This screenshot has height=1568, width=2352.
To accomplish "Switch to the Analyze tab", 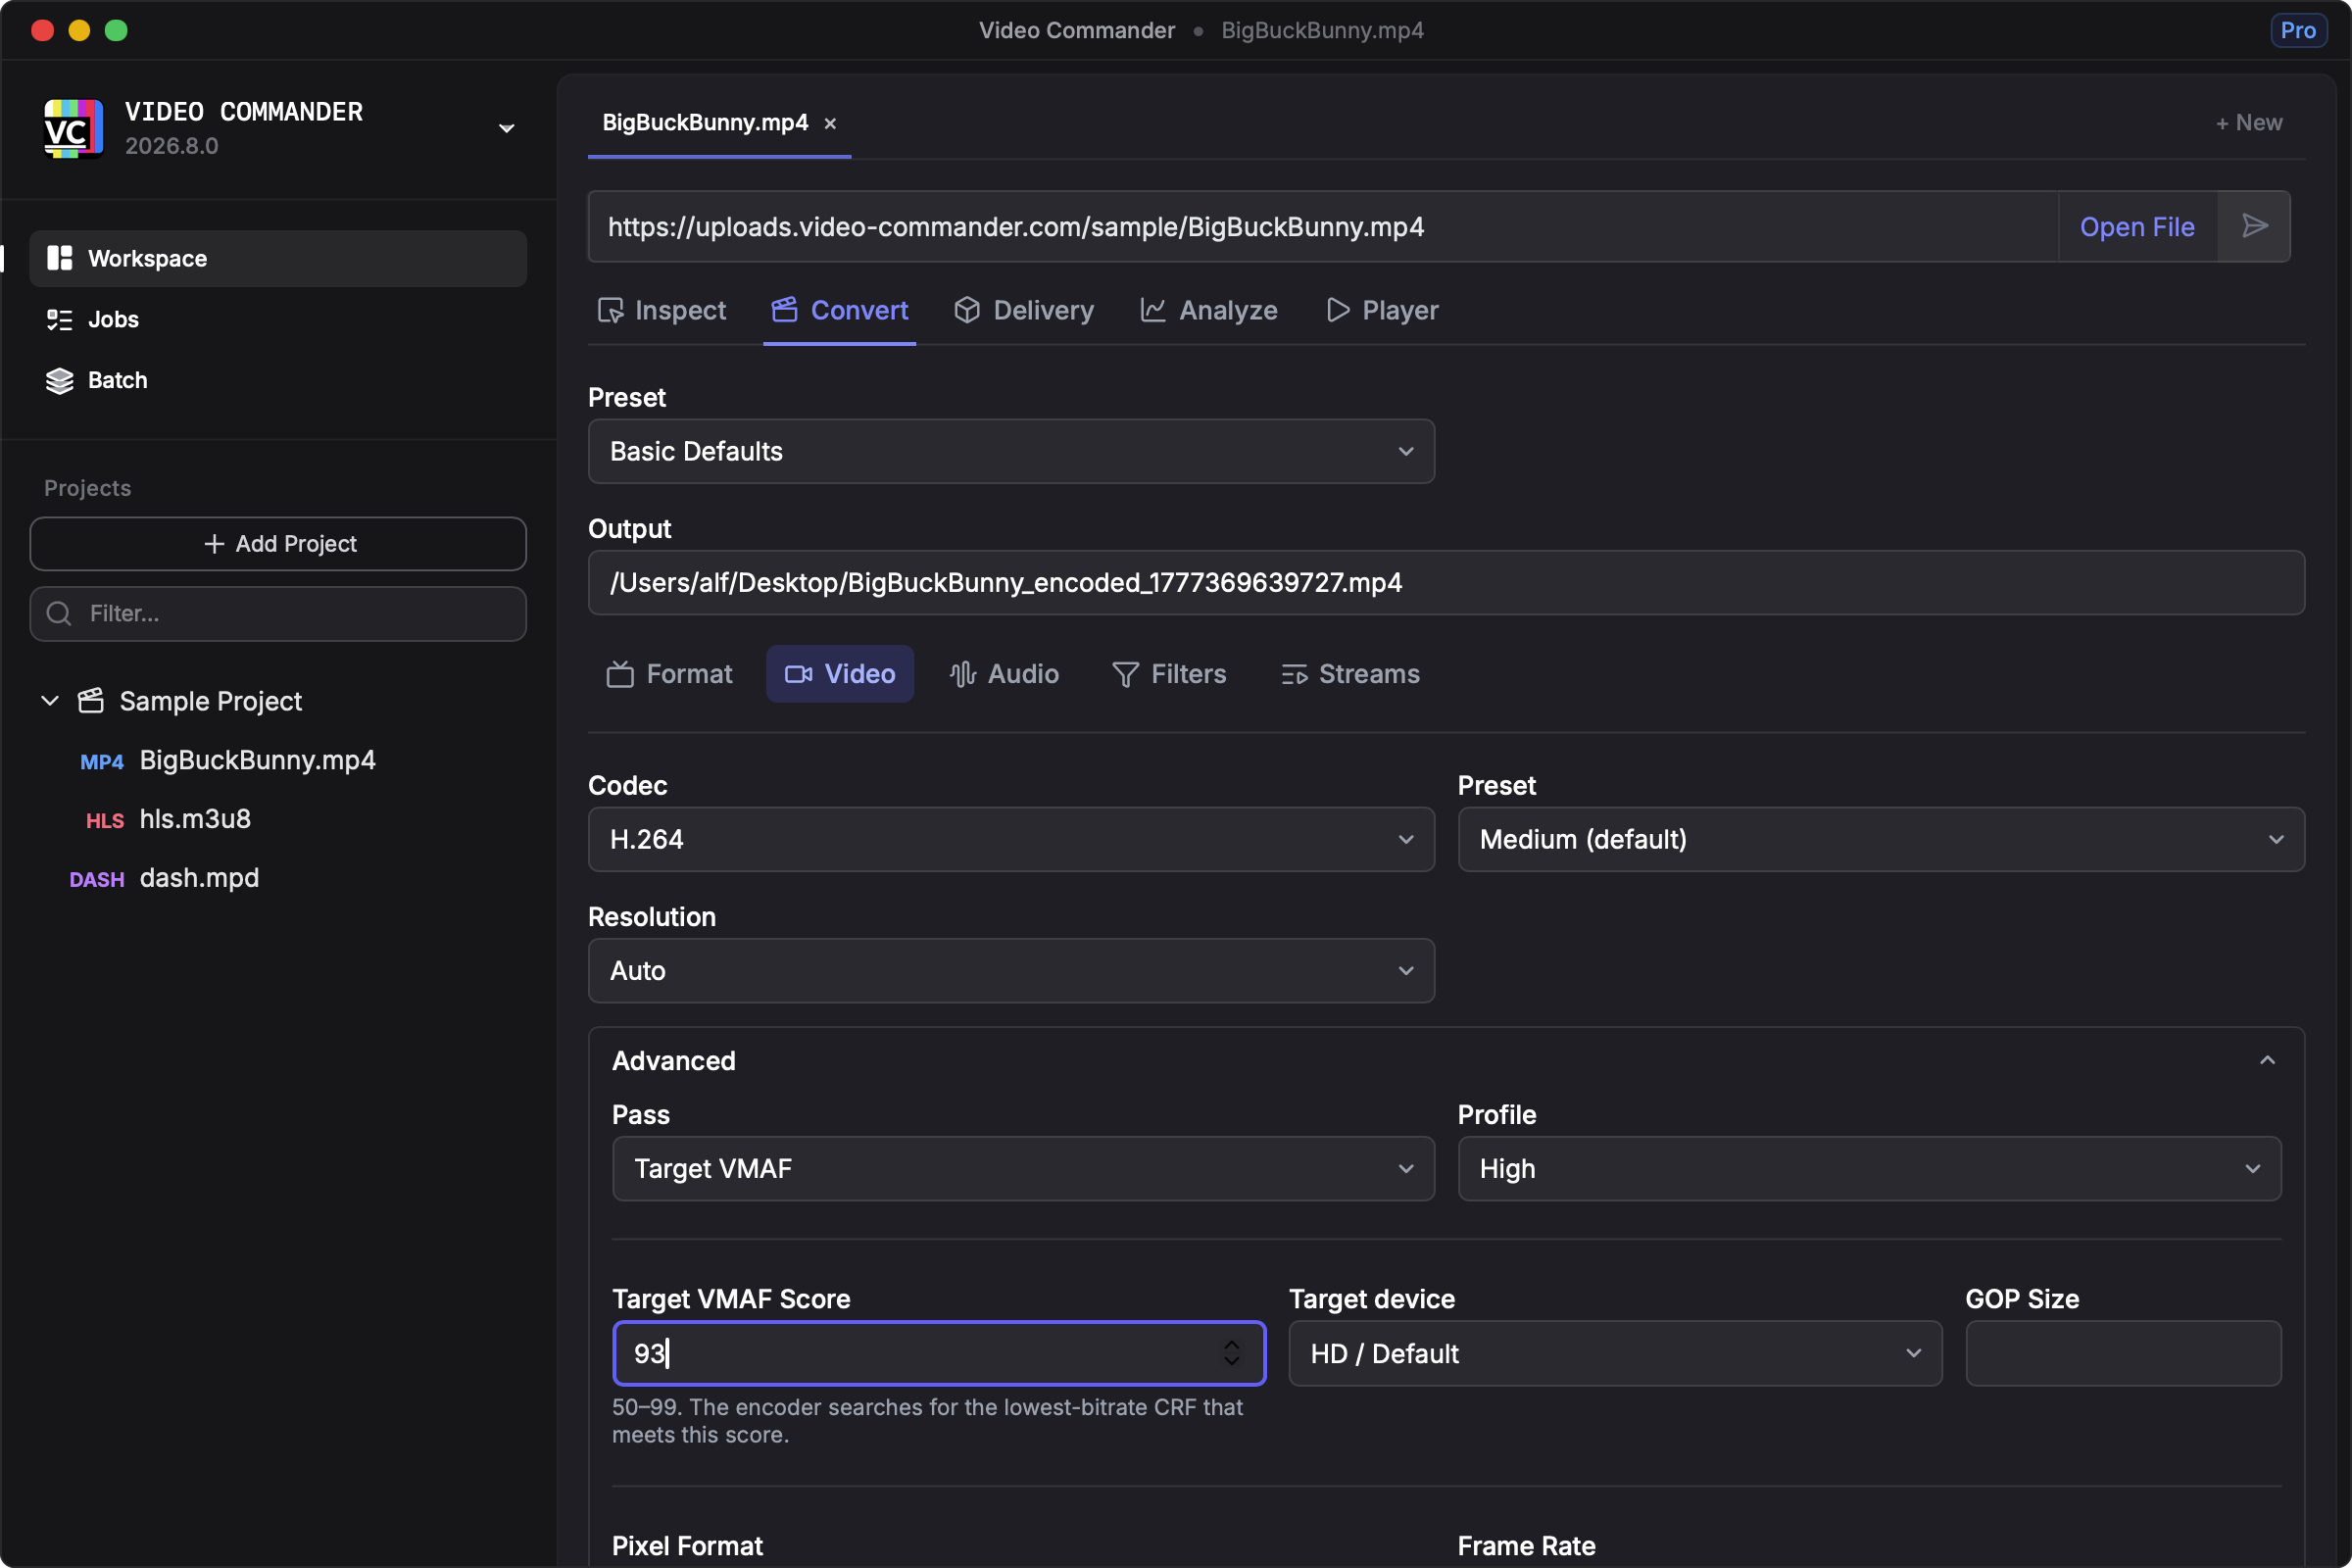I will click(1209, 310).
